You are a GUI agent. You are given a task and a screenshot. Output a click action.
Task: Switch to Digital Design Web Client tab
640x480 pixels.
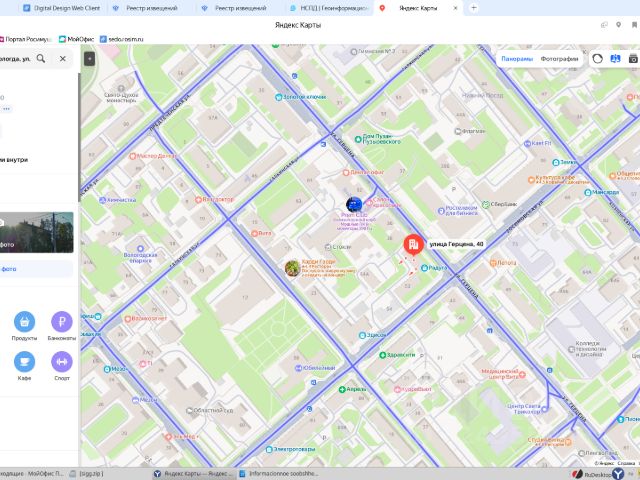[62, 8]
